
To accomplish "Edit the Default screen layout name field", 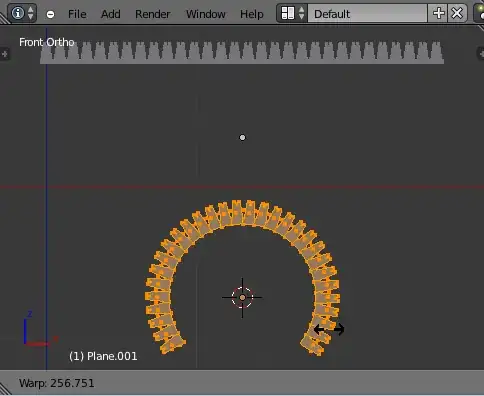I will (367, 14).
